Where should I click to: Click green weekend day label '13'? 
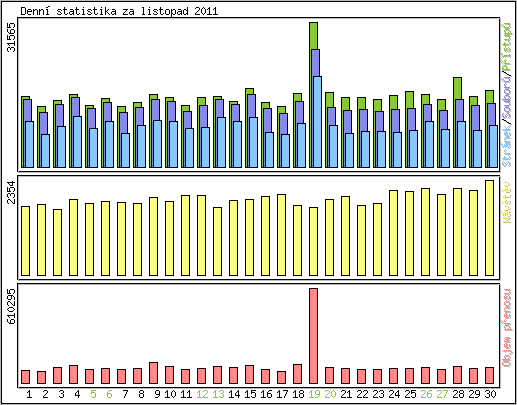click(x=218, y=394)
